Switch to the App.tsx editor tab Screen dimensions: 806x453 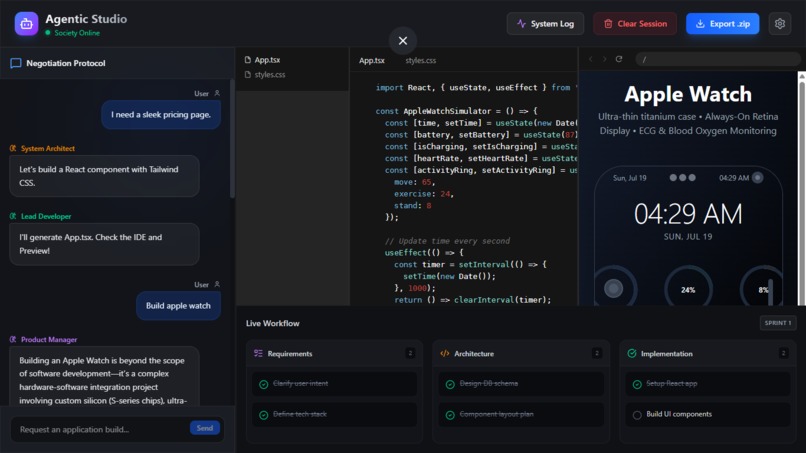pos(372,60)
